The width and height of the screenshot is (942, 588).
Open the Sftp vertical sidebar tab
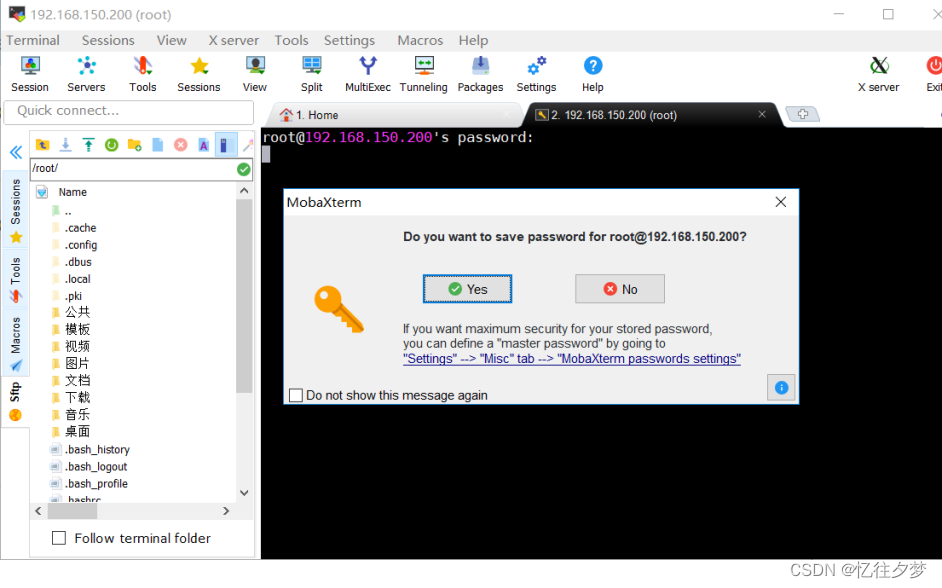(x=16, y=401)
